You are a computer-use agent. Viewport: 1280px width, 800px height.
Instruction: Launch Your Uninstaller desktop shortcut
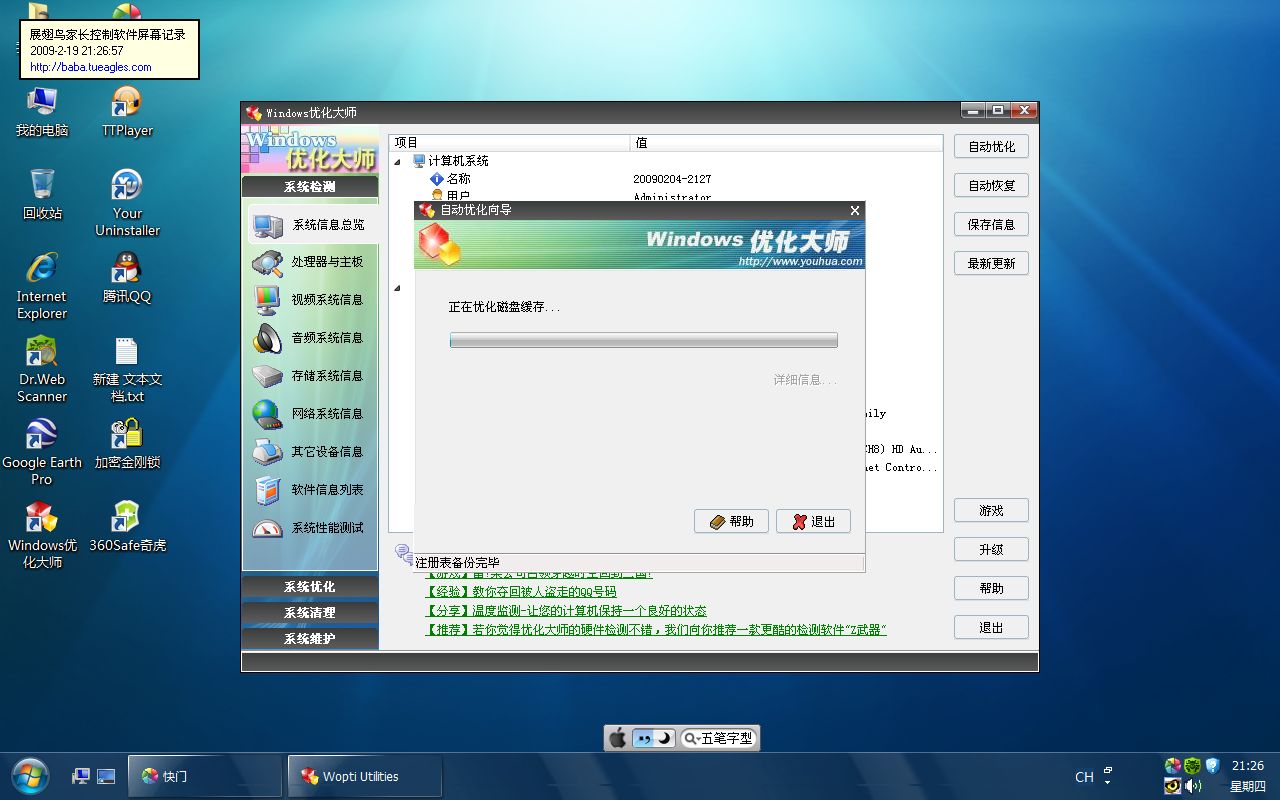coord(127,203)
